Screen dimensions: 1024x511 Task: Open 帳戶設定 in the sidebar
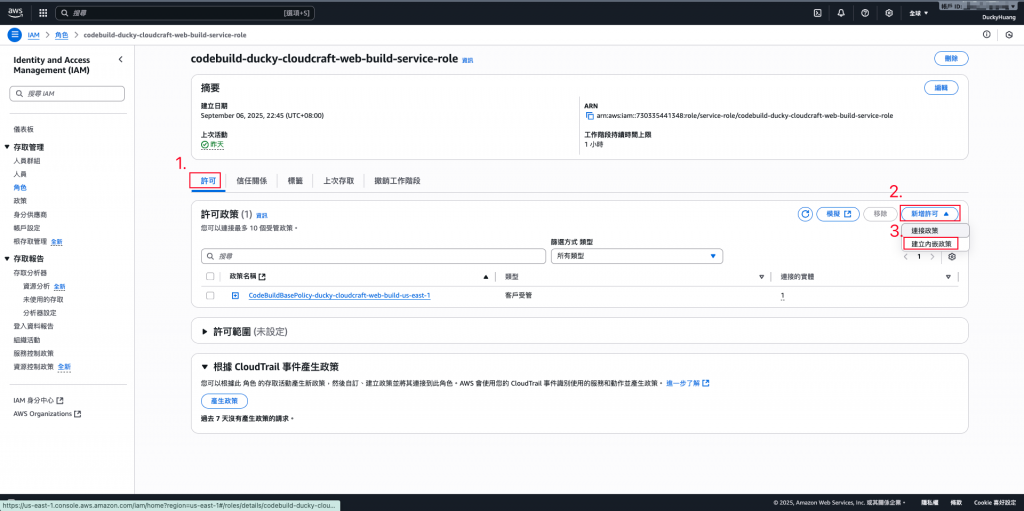[26, 228]
